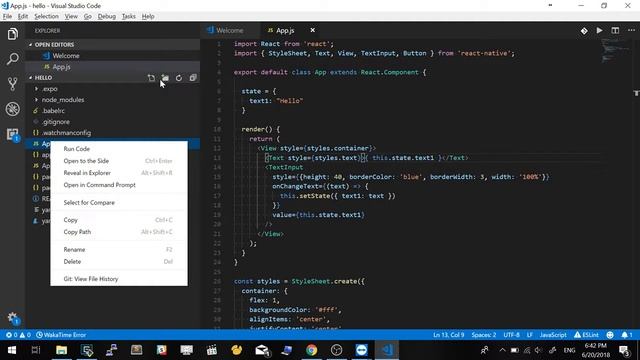Click the git diamond icon in editor toolbar
640x360 pixels.
tap(584, 31)
